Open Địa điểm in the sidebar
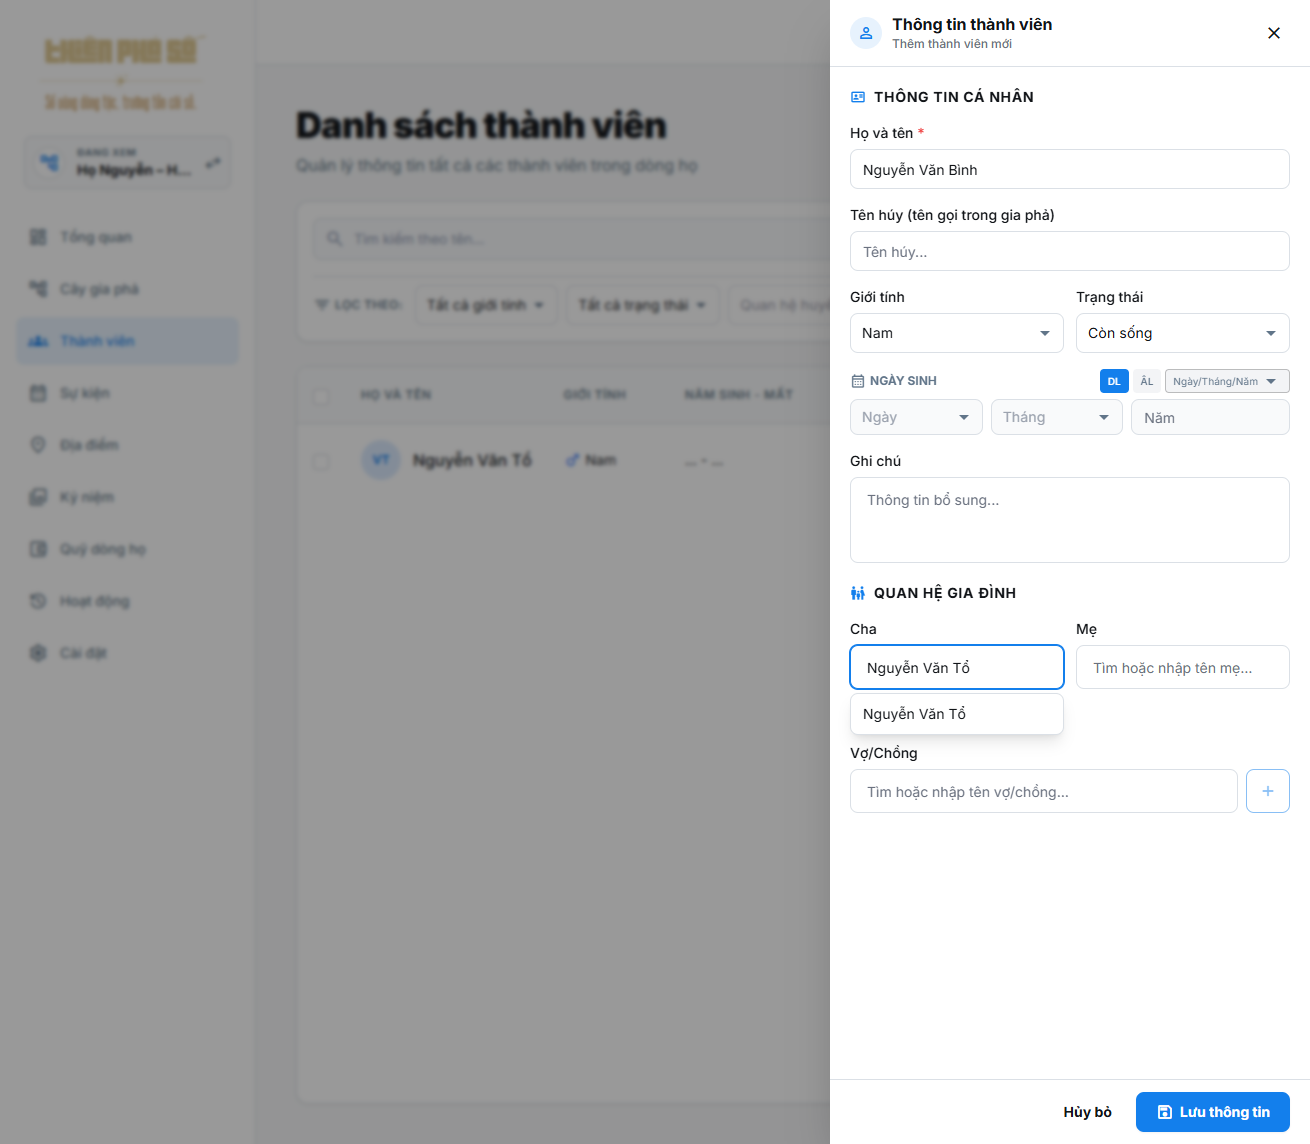This screenshot has width=1310, height=1144. [128, 445]
